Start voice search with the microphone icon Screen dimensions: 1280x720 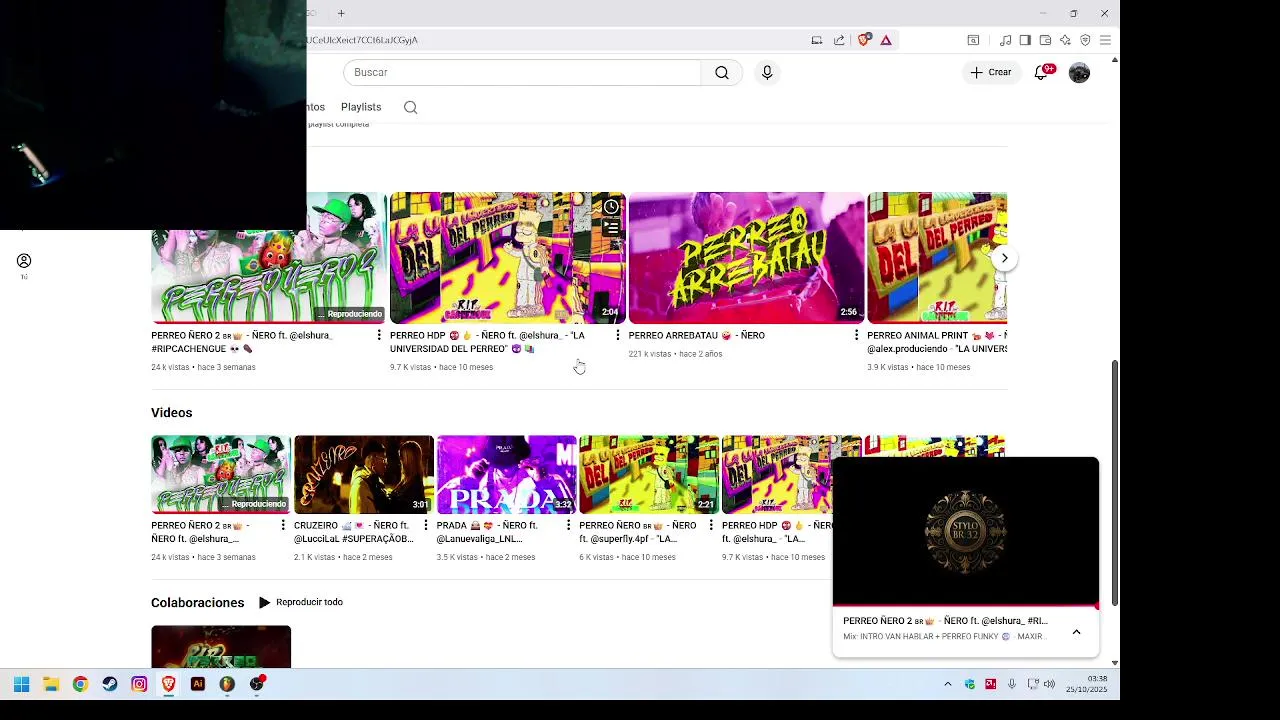pos(767,72)
